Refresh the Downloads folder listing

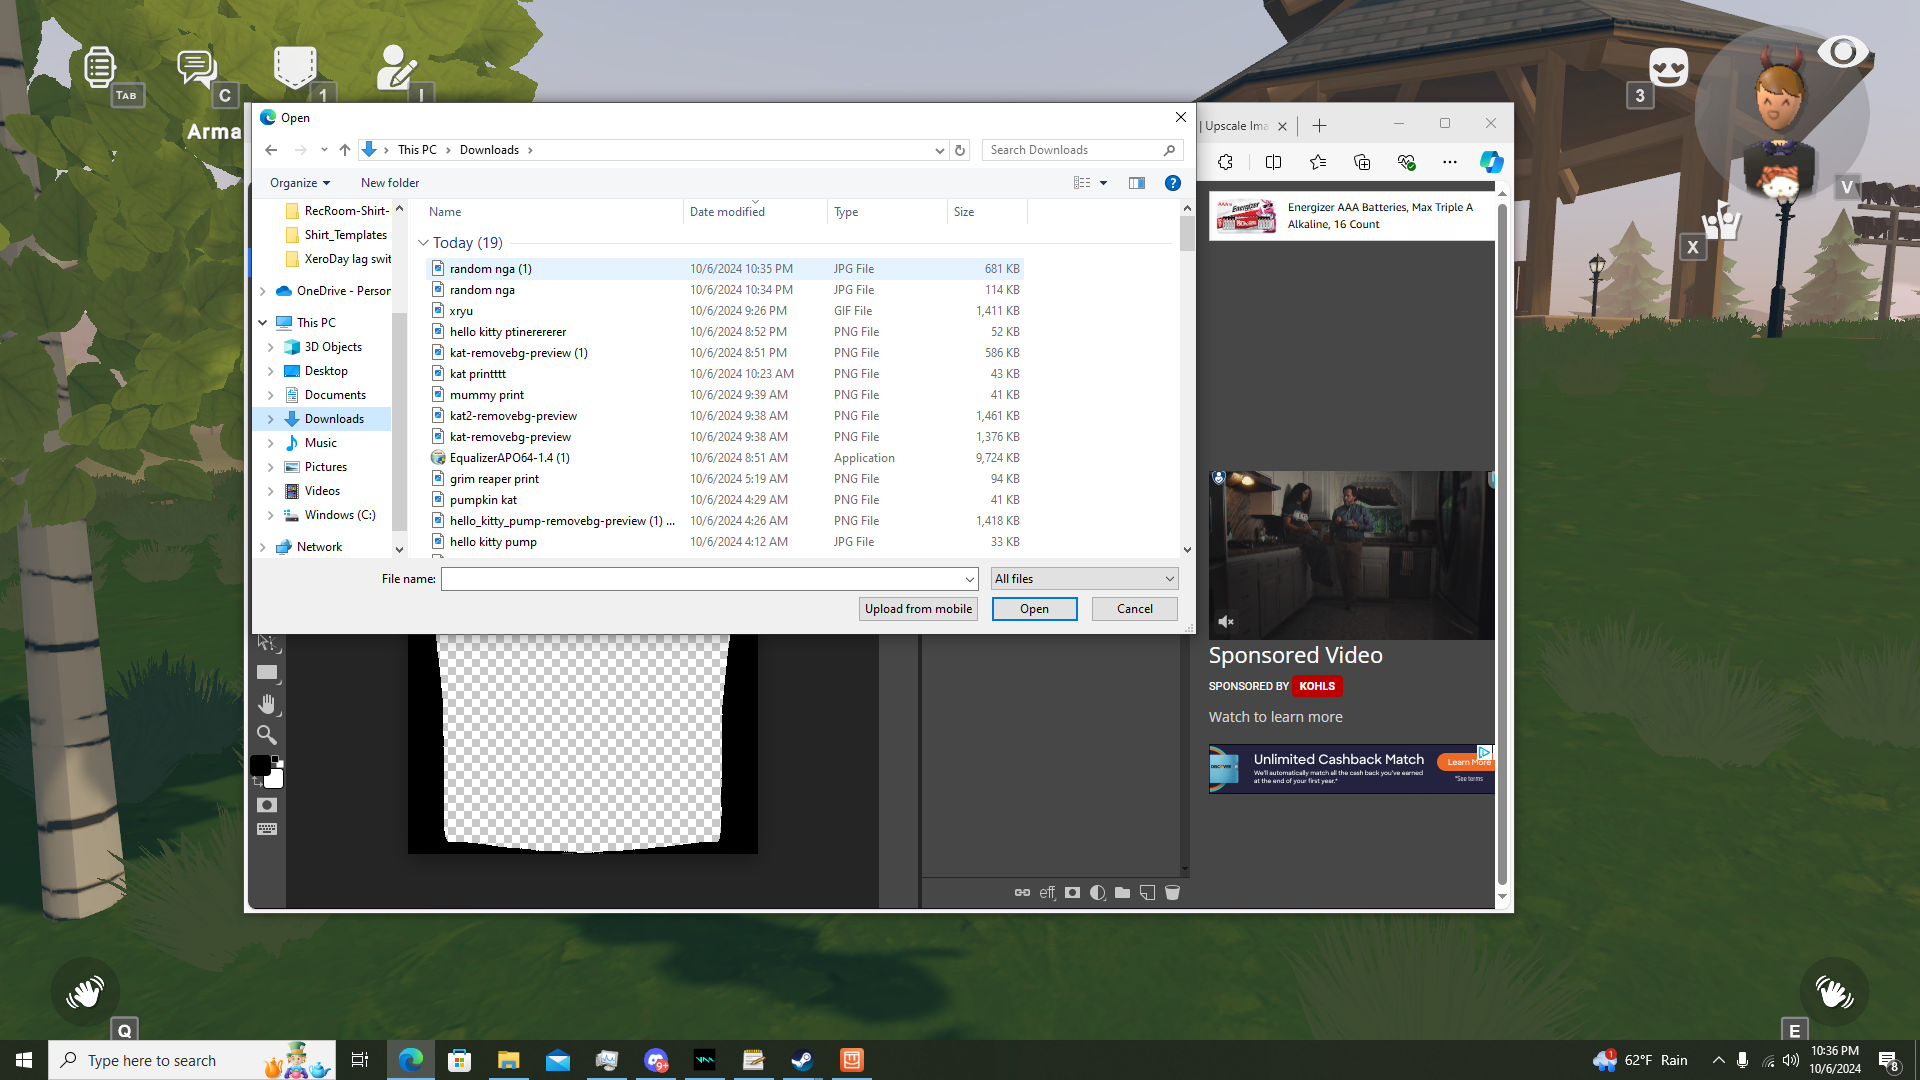960,150
